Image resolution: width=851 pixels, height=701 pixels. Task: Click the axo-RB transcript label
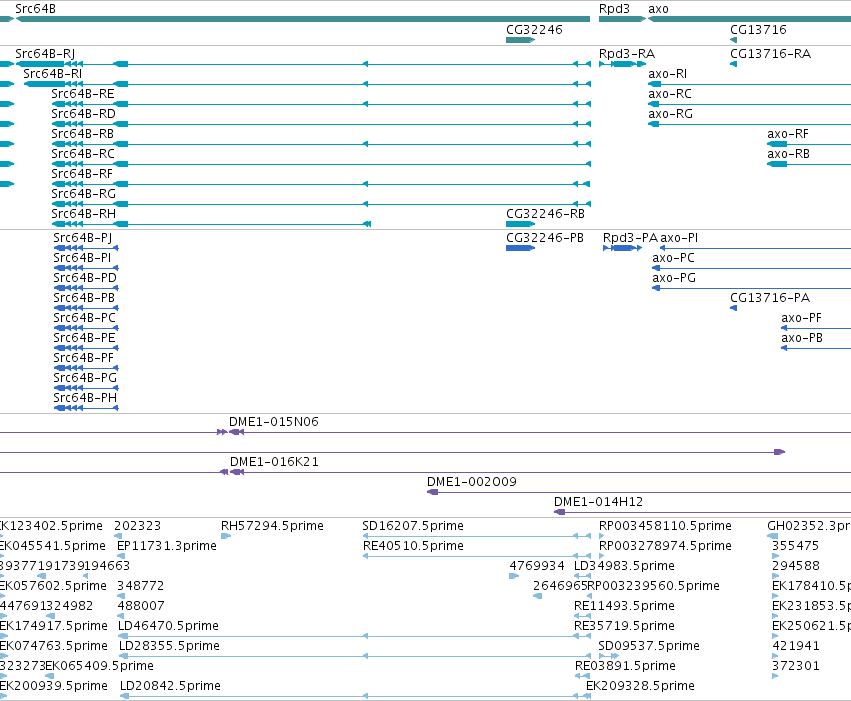pyautogui.click(x=788, y=154)
